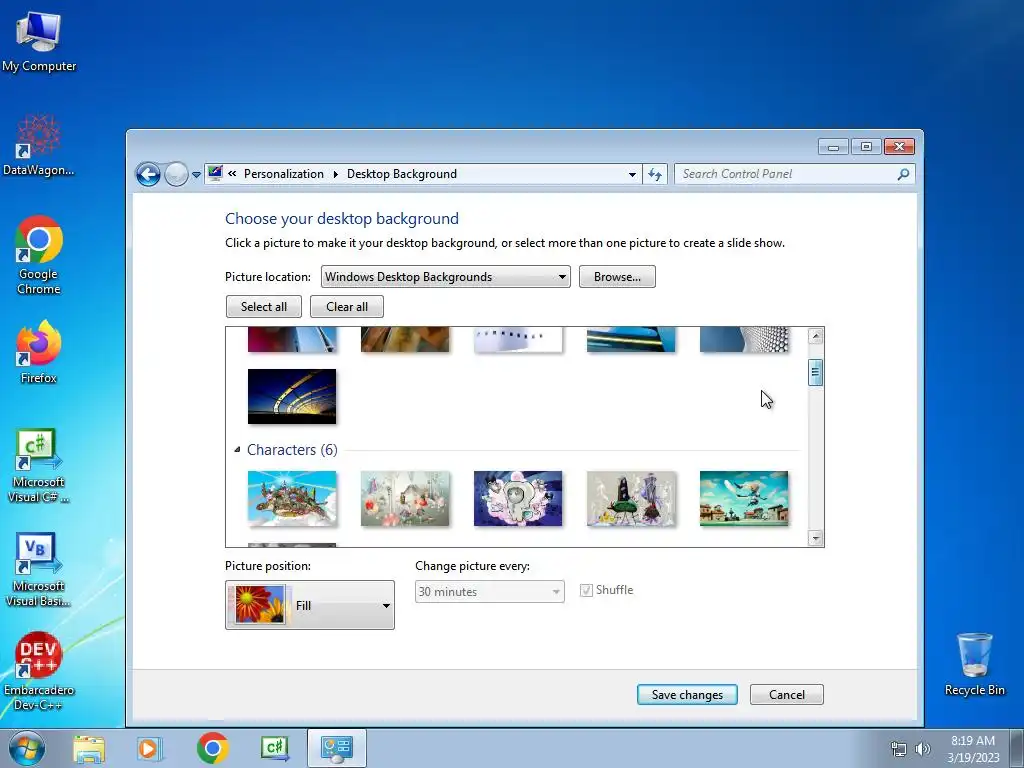Launch Embarcadero Dev-C++ desktop shortcut
The height and width of the screenshot is (768, 1024).
(39, 671)
